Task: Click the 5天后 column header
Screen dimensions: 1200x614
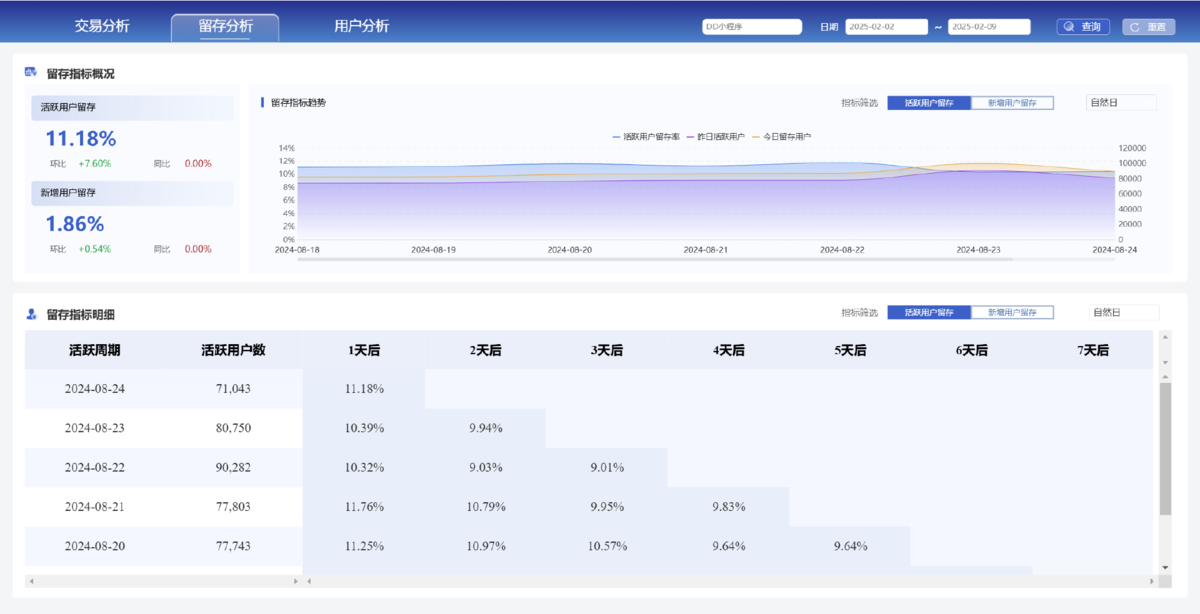Action: 850,351
